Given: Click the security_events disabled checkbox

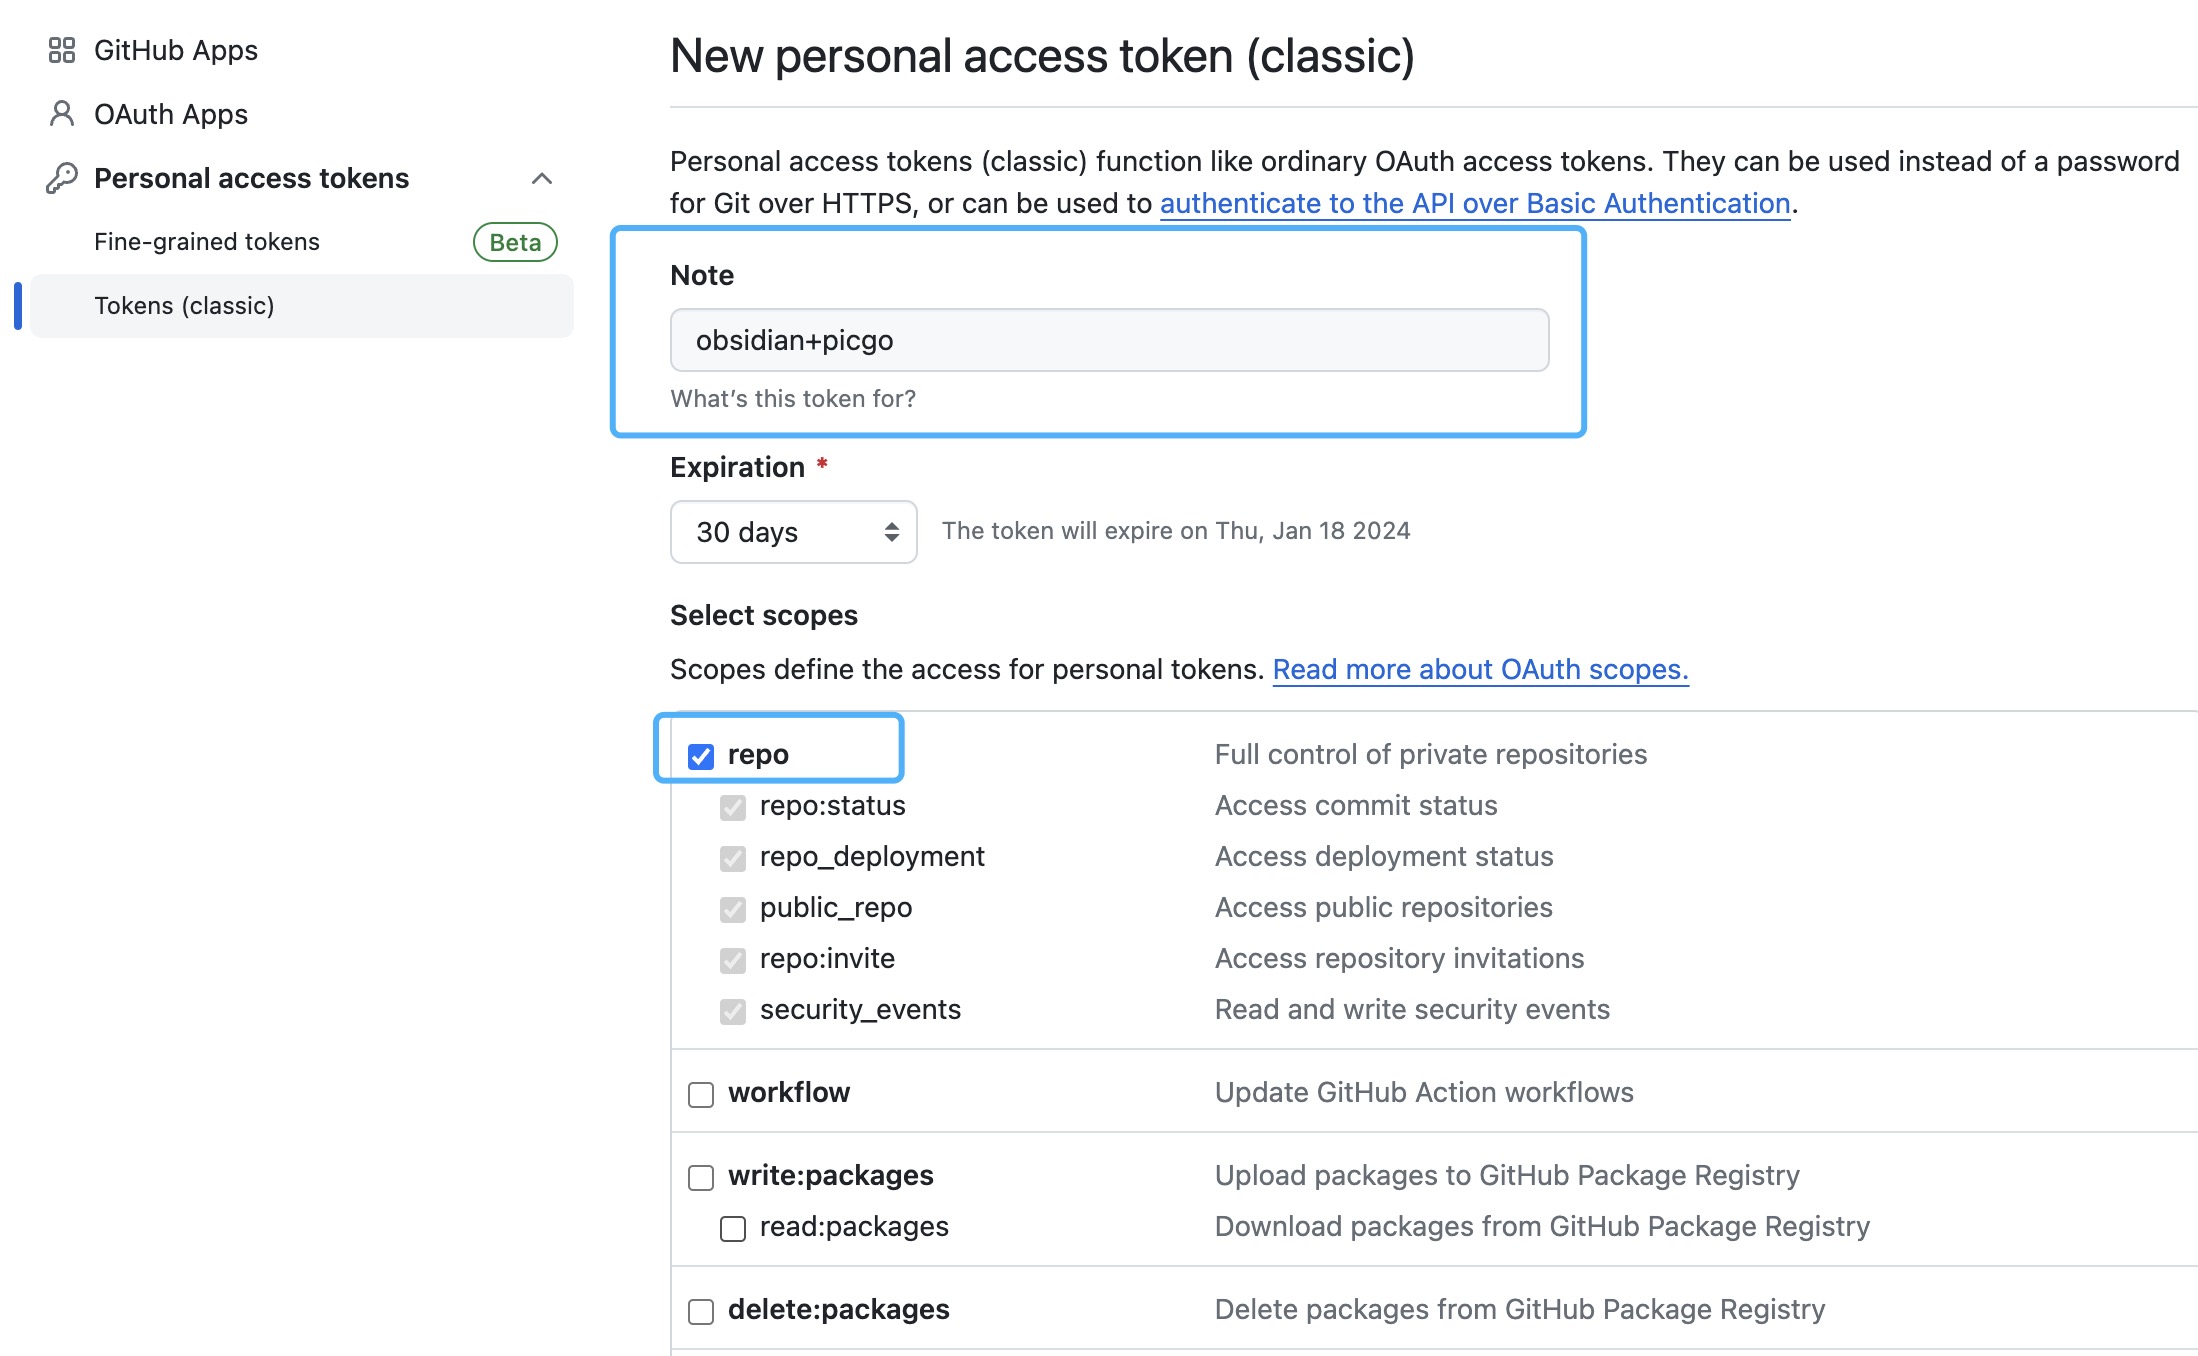Looking at the screenshot, I should (x=733, y=1011).
